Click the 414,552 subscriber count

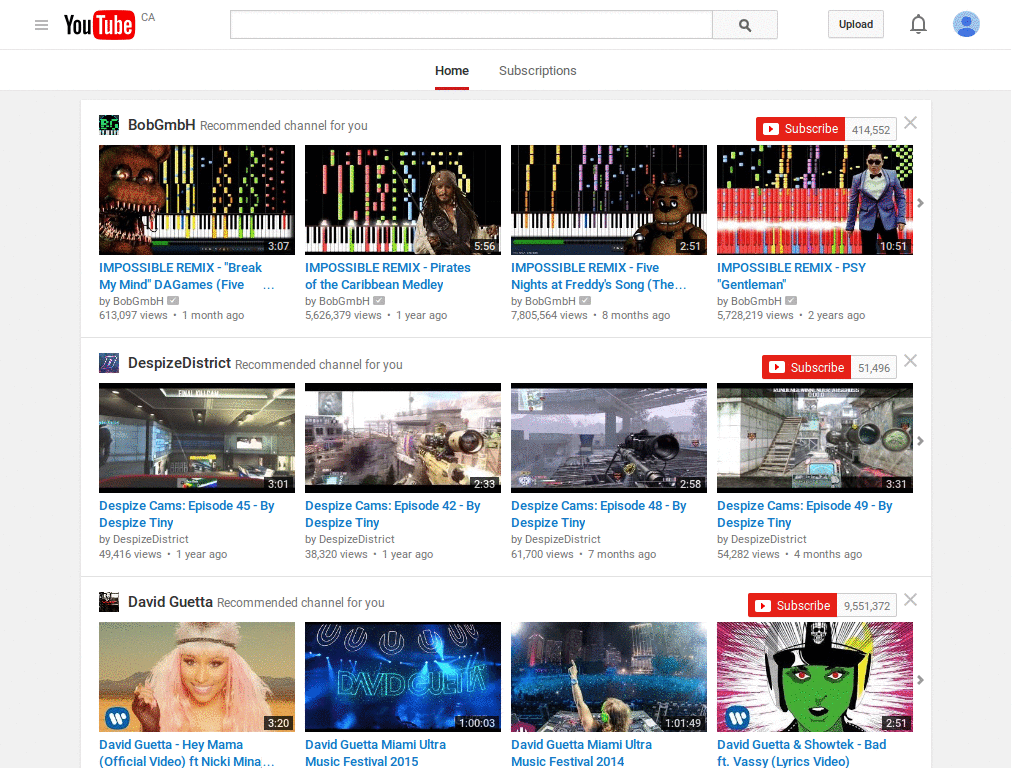(x=871, y=129)
